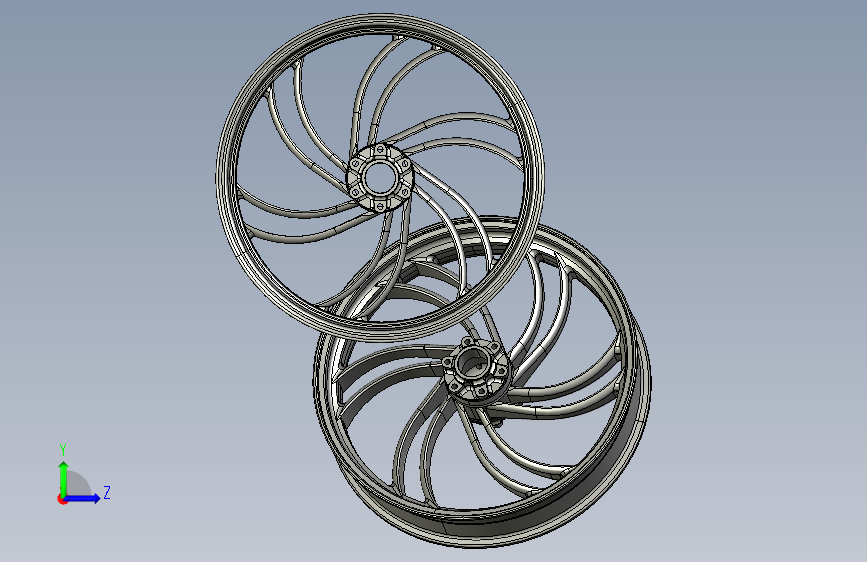Click the 'Y' label on the triad
The width and height of the screenshot is (867, 562).
click(x=63, y=449)
